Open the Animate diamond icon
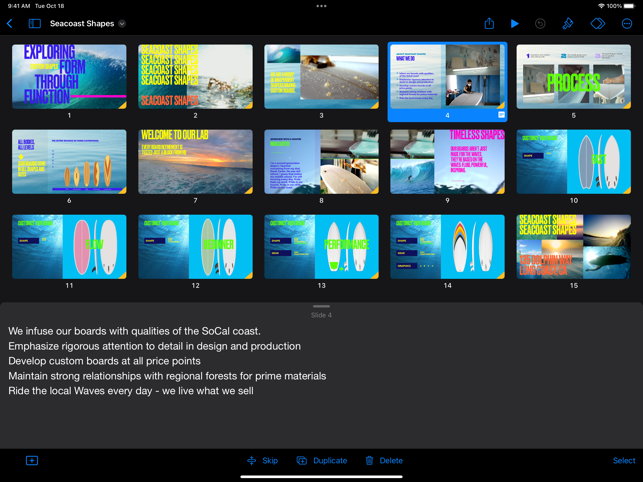Image resolution: width=643 pixels, height=482 pixels. click(x=598, y=23)
